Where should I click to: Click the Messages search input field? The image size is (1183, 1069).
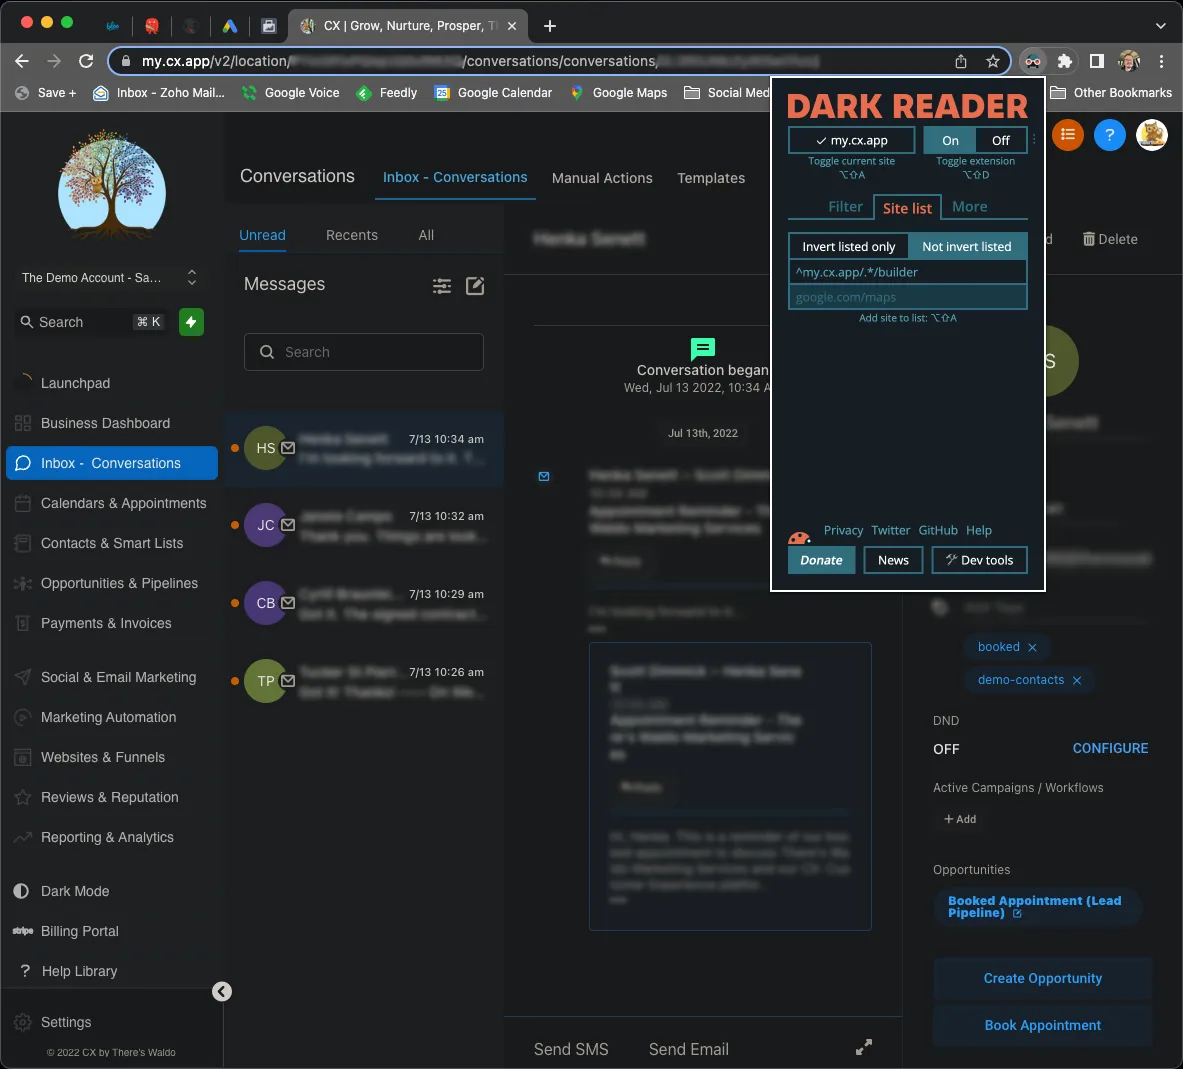[x=364, y=352]
